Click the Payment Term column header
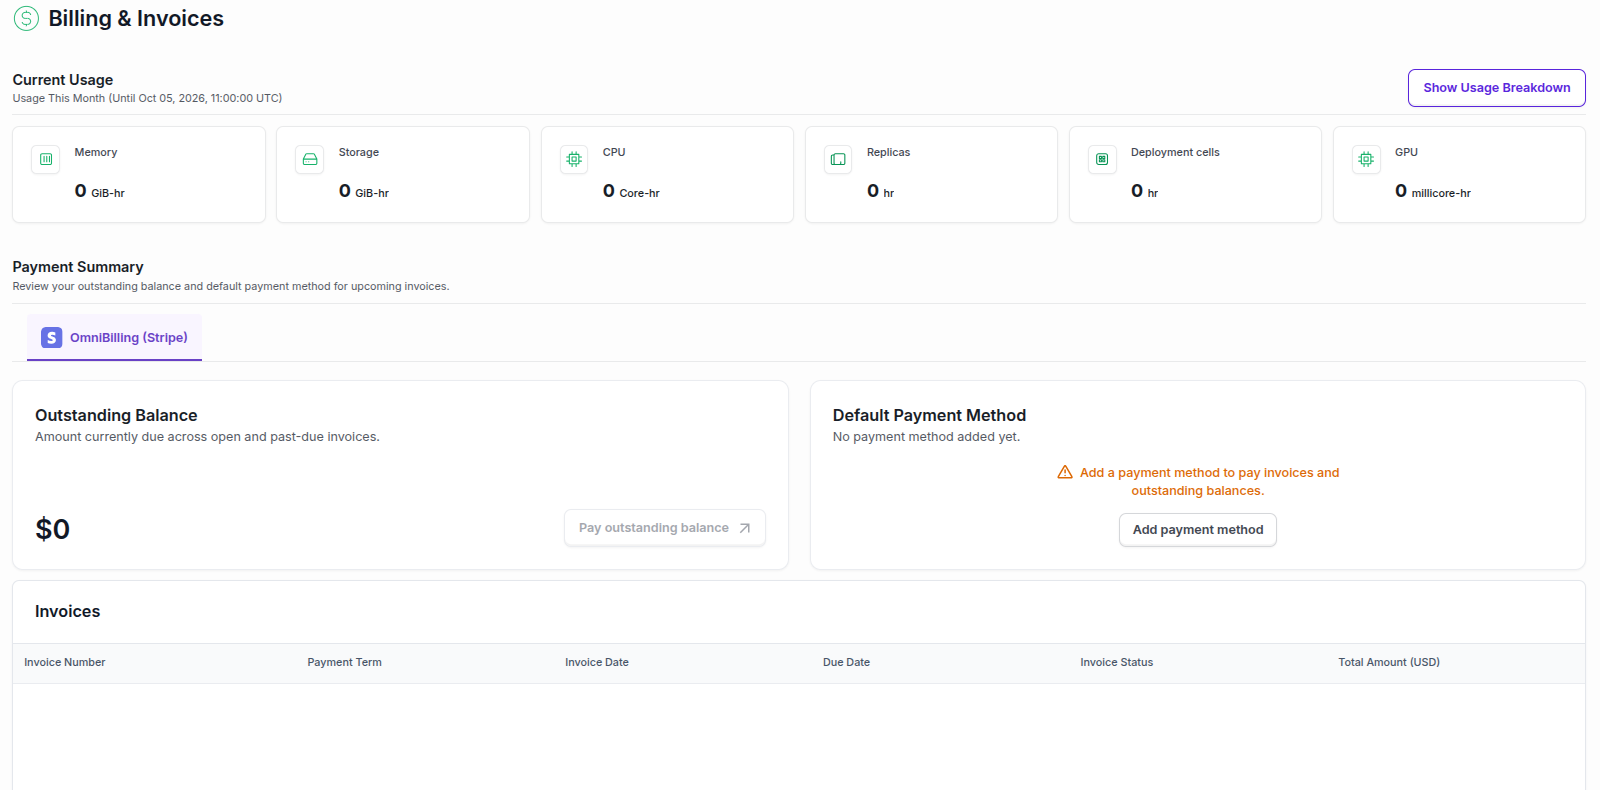This screenshot has width=1600, height=790. (345, 662)
